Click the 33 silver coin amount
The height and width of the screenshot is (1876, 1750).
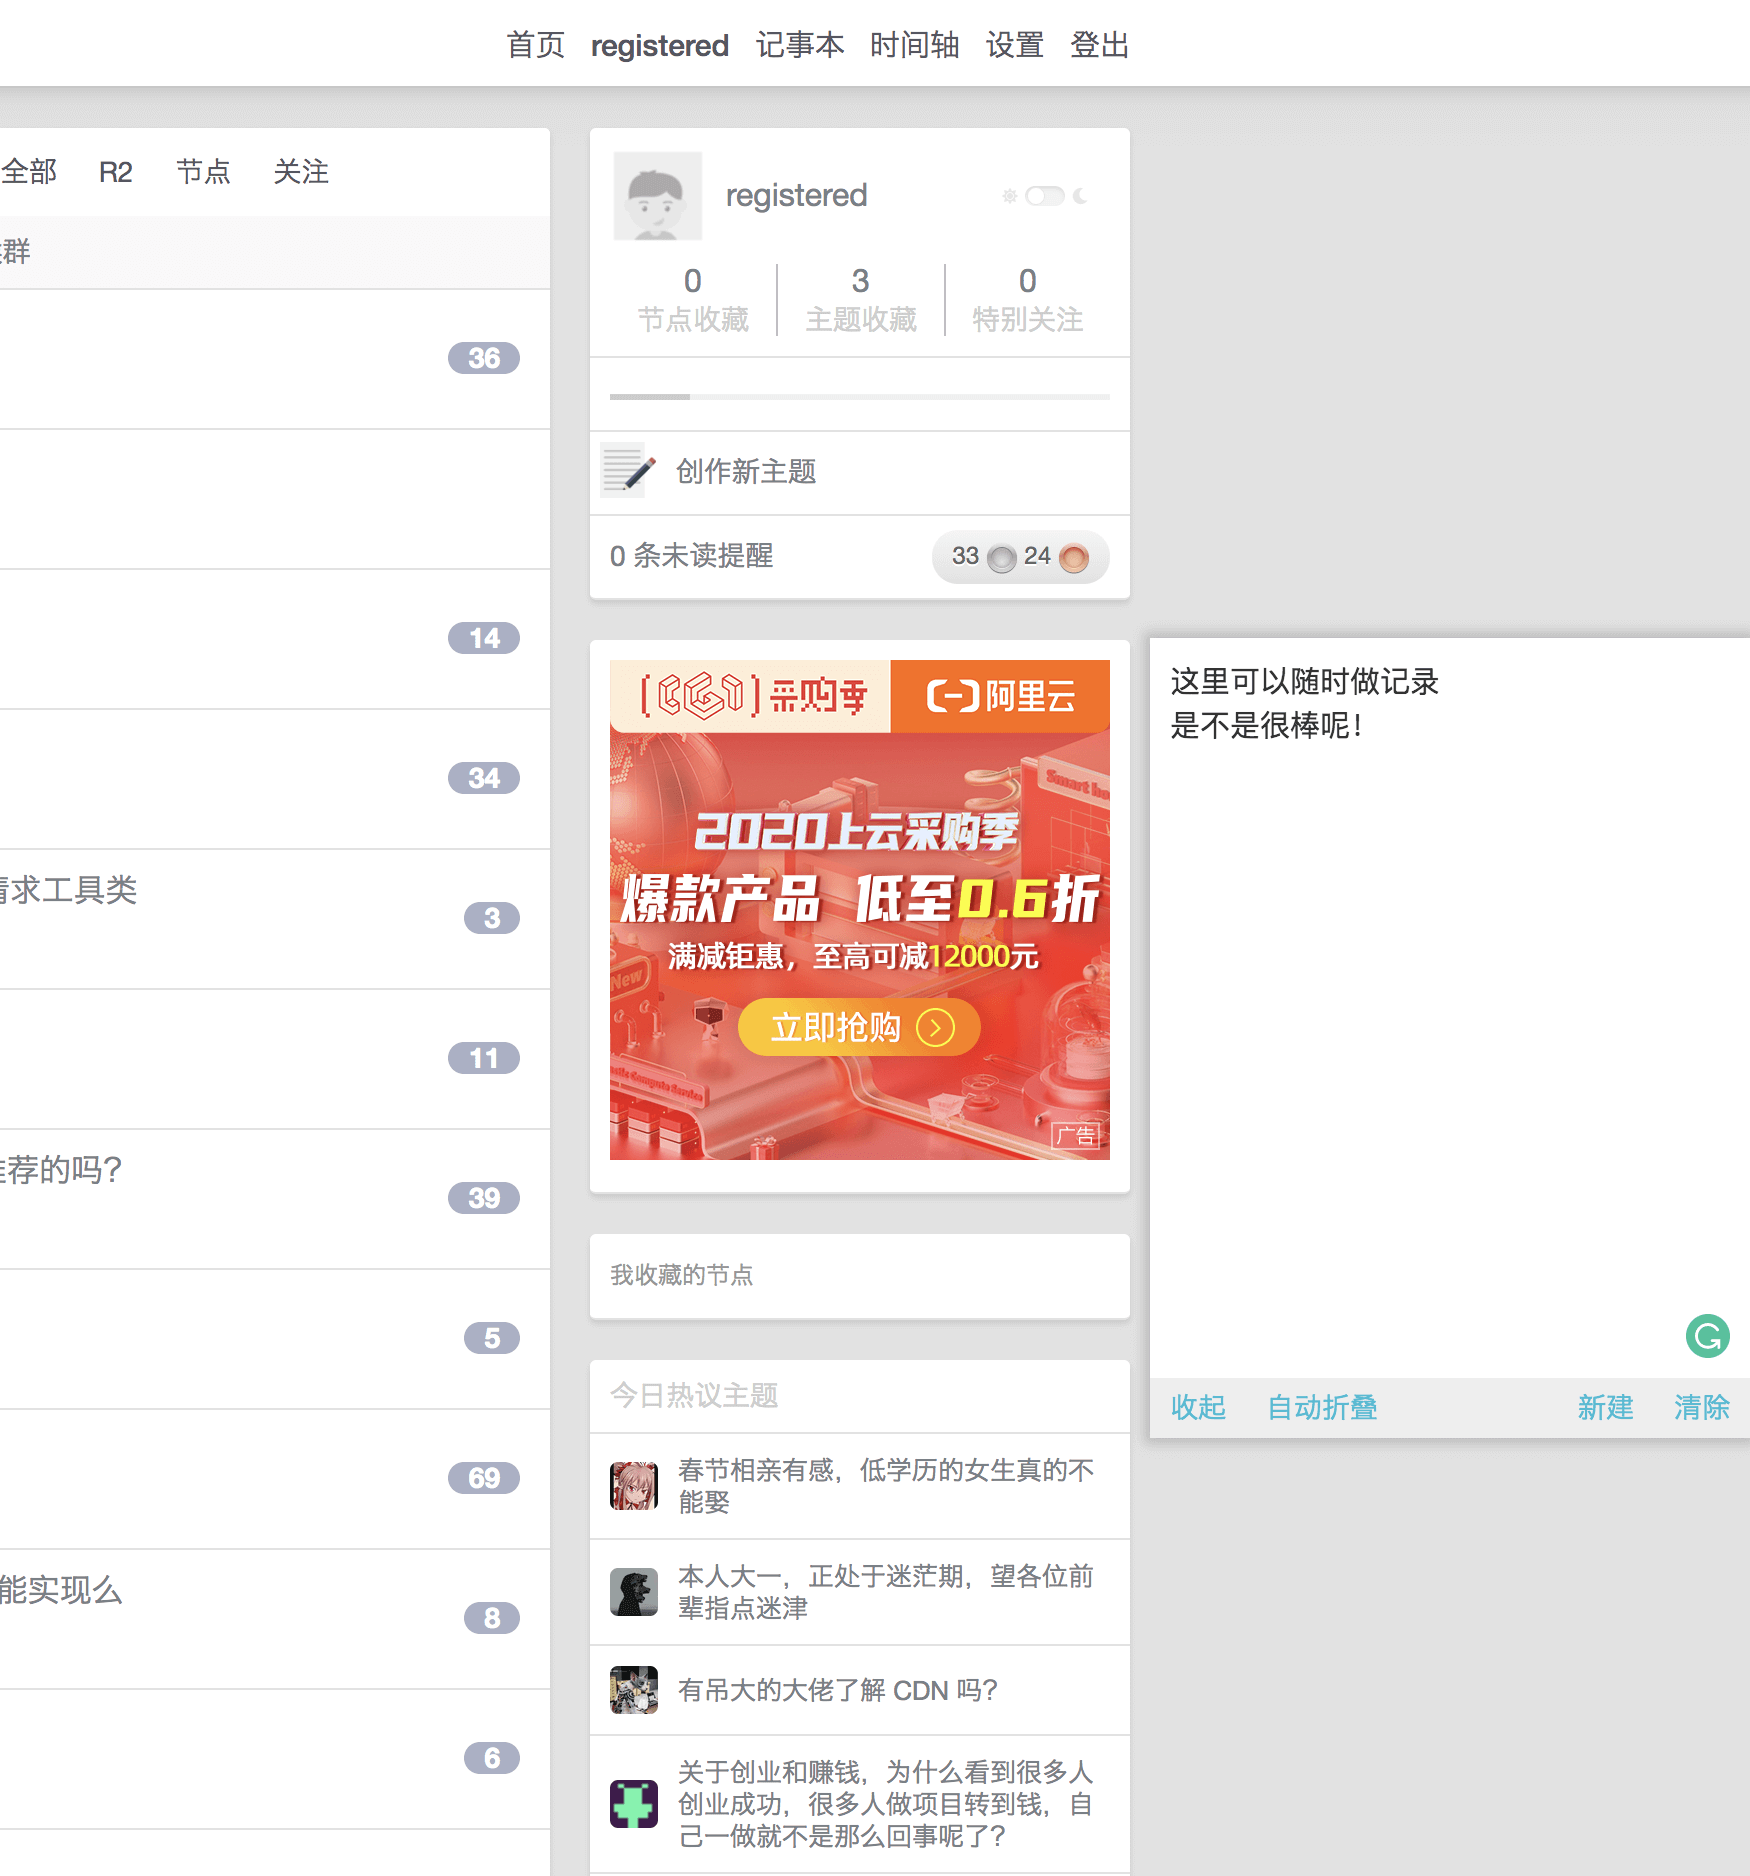pyautogui.click(x=965, y=556)
